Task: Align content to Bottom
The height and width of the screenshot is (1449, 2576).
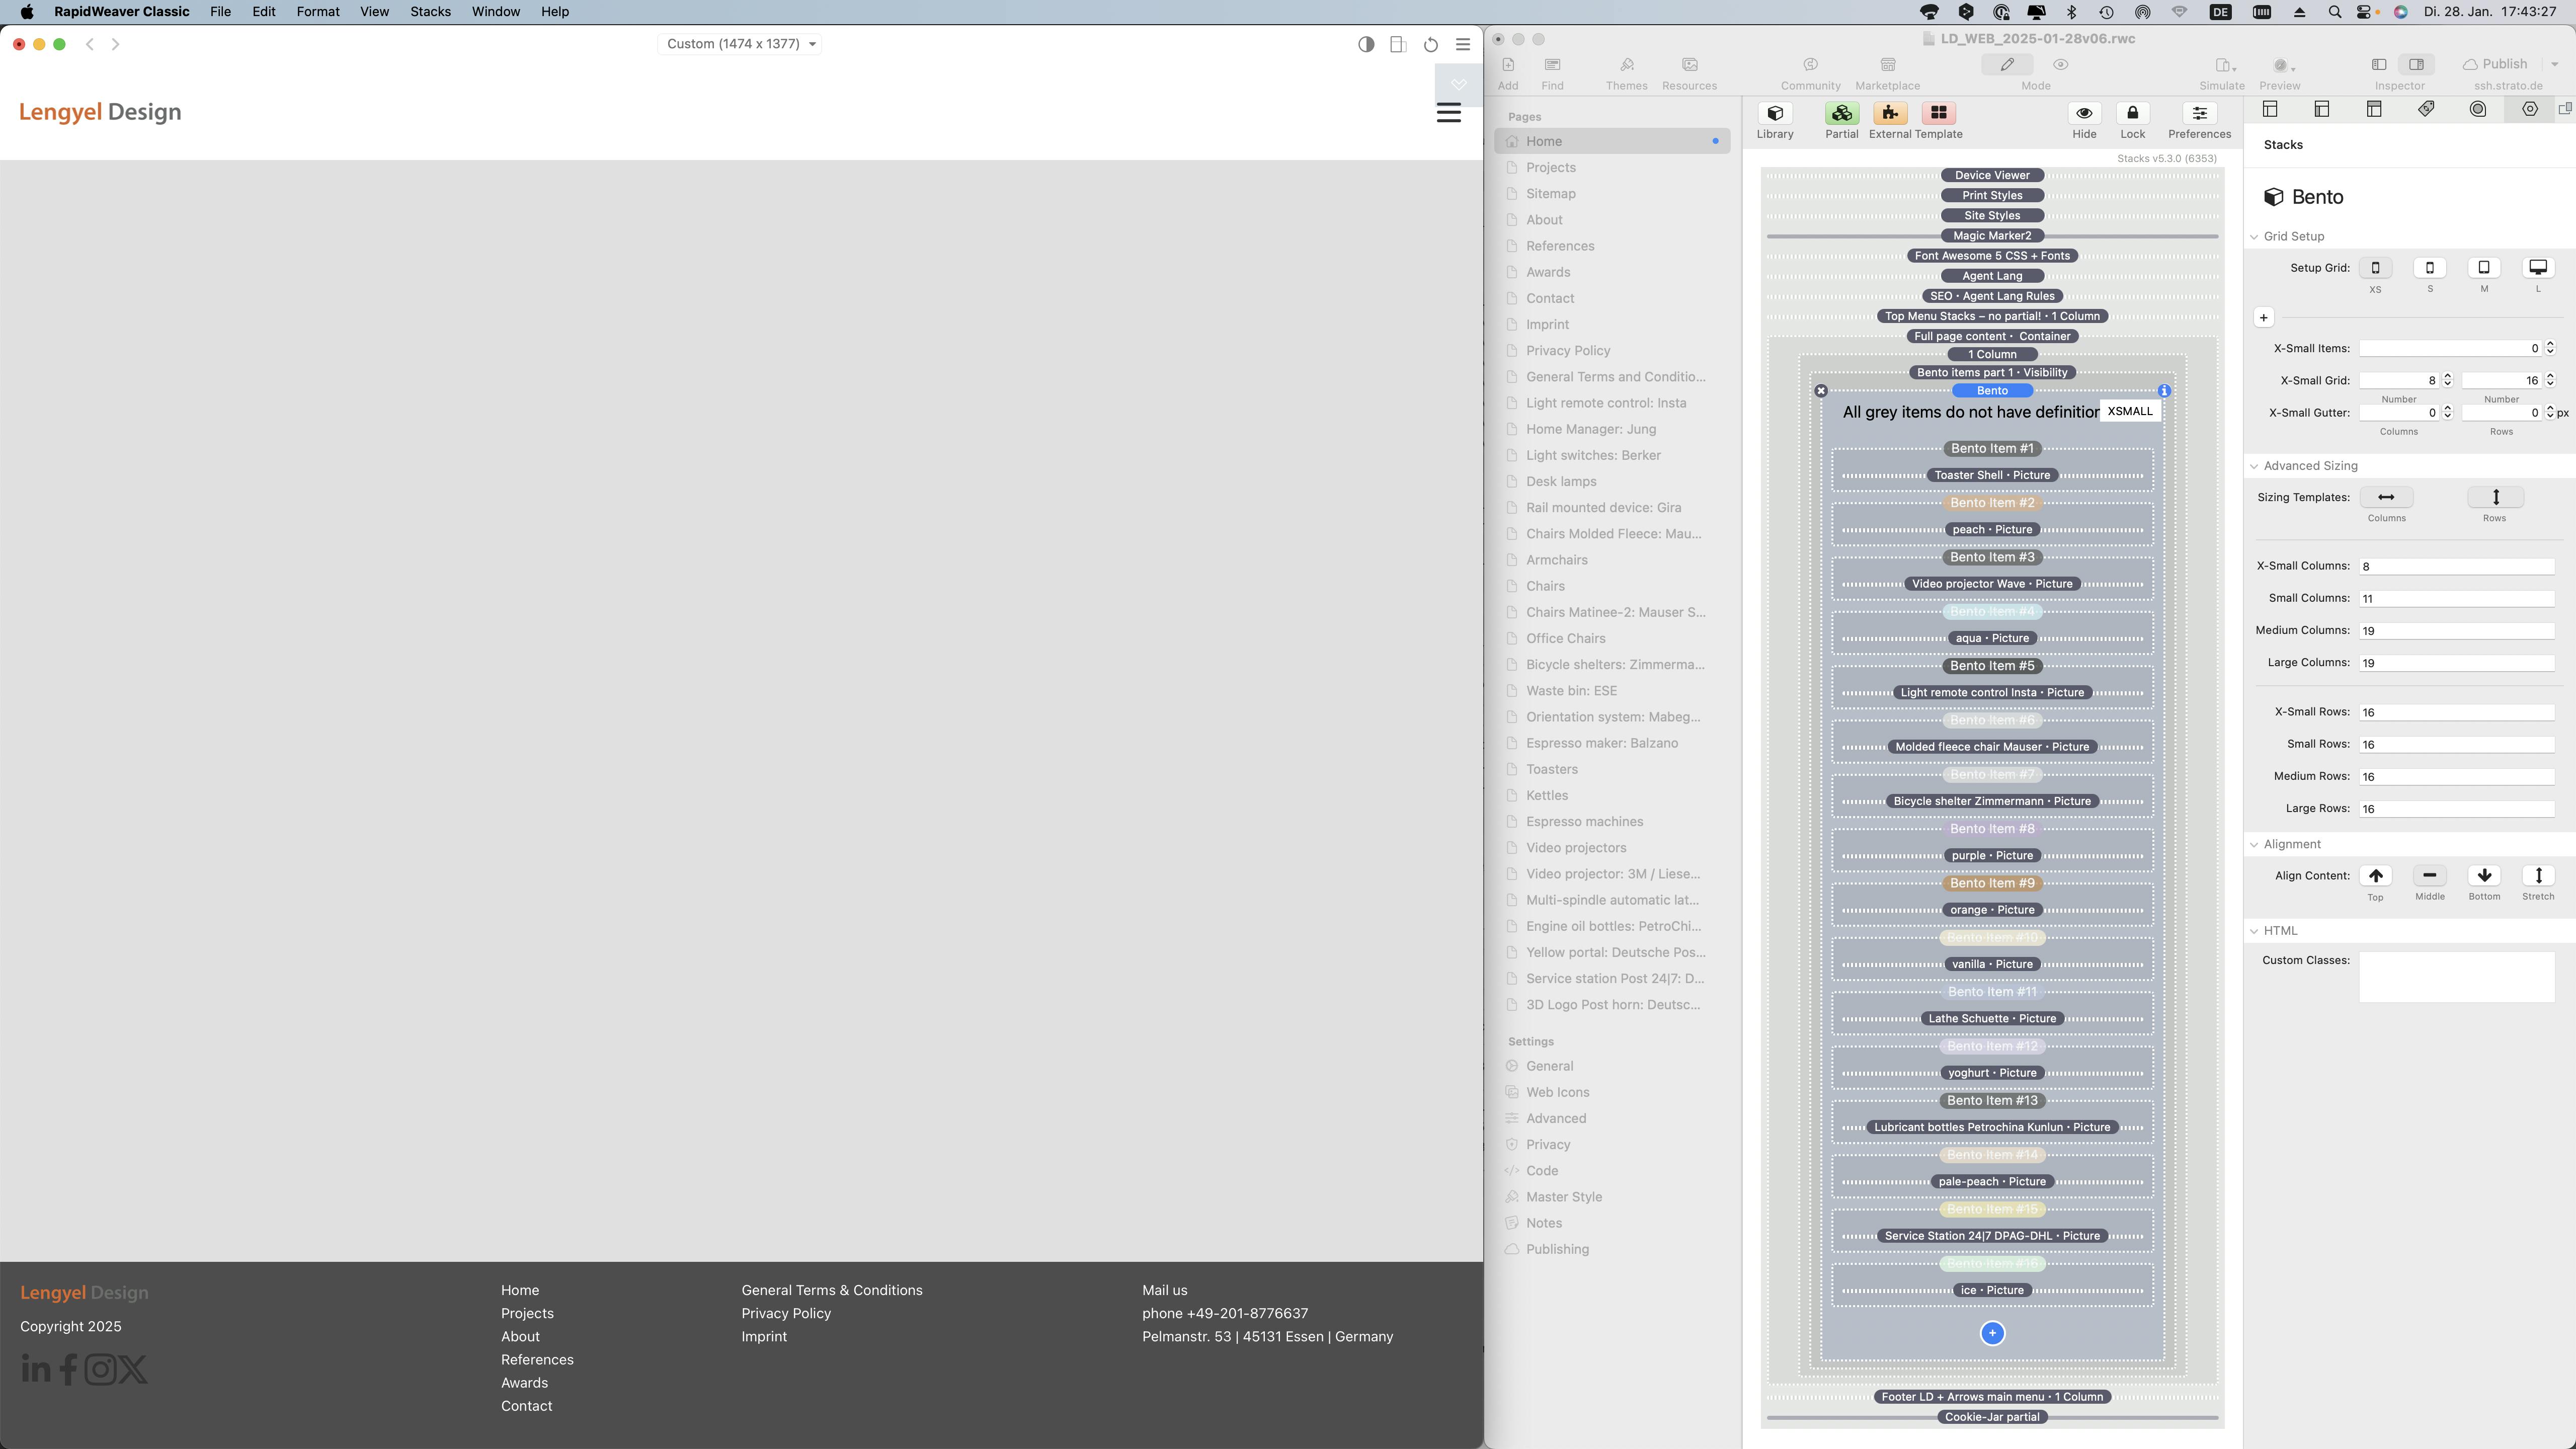Action: (2484, 876)
